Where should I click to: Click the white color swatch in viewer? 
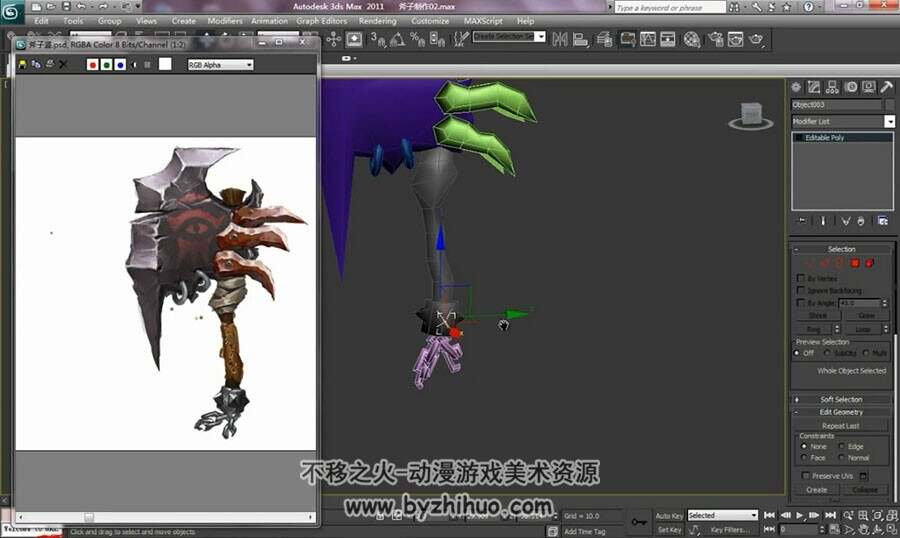coord(165,64)
